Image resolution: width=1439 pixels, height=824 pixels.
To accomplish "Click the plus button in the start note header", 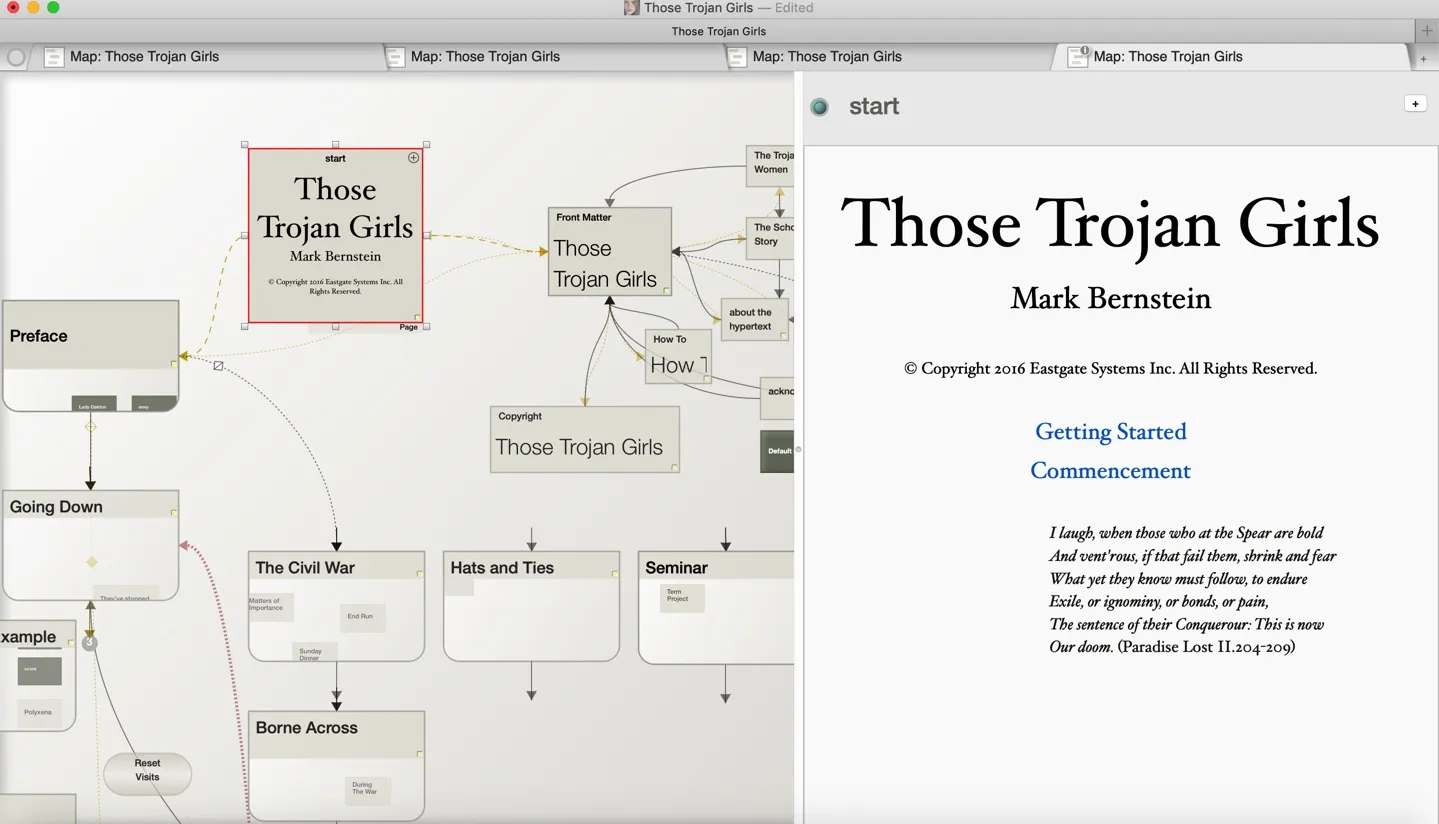I will 1415,104.
